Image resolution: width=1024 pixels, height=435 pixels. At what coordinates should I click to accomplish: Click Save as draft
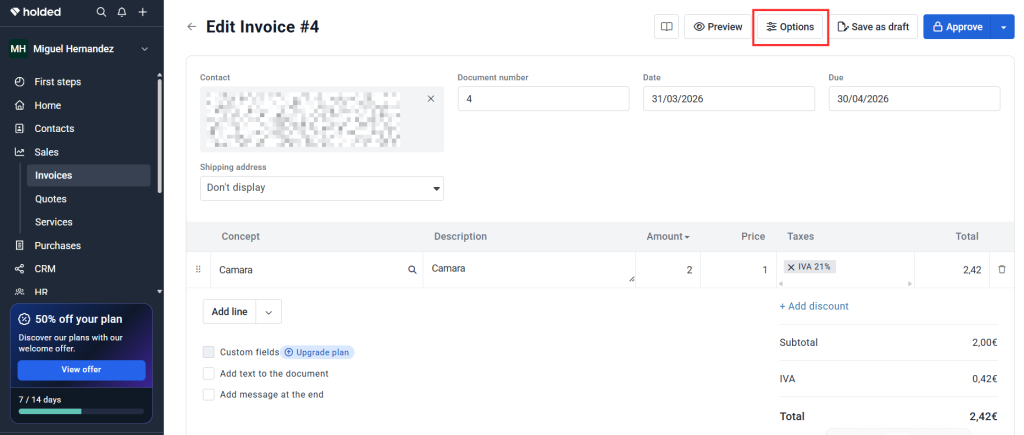[x=873, y=27]
